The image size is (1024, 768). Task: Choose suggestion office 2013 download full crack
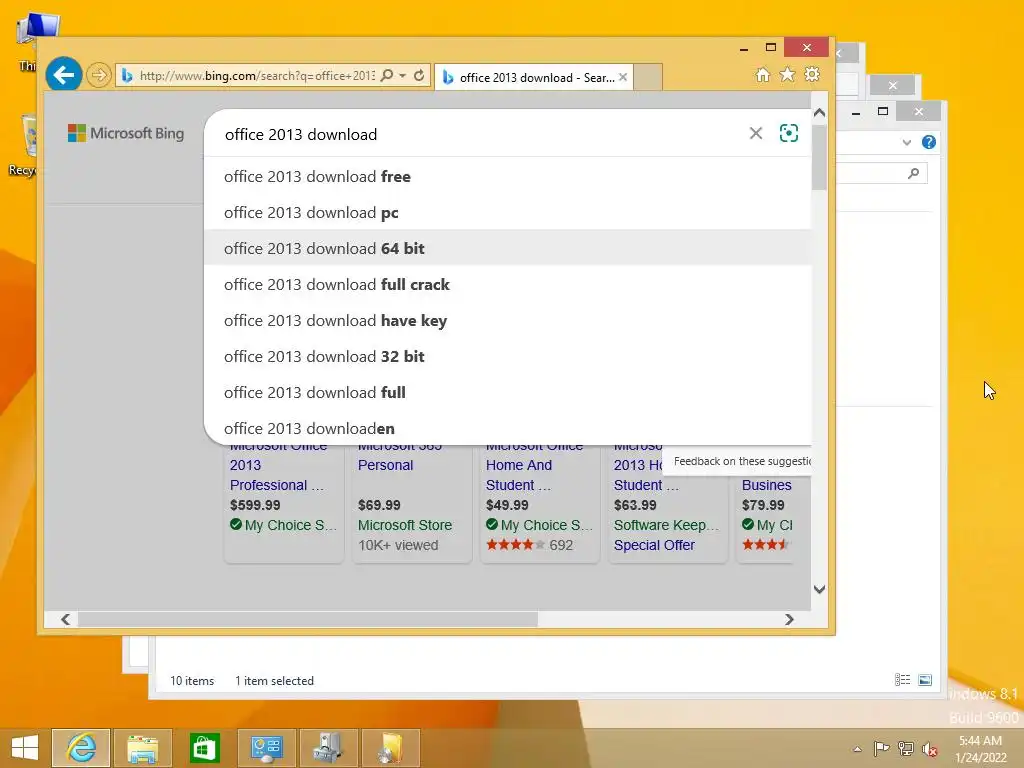(507, 284)
